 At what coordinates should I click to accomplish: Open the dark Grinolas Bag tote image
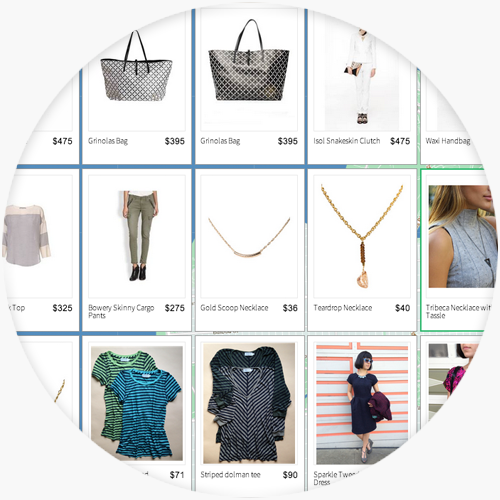pyautogui.click(x=249, y=60)
